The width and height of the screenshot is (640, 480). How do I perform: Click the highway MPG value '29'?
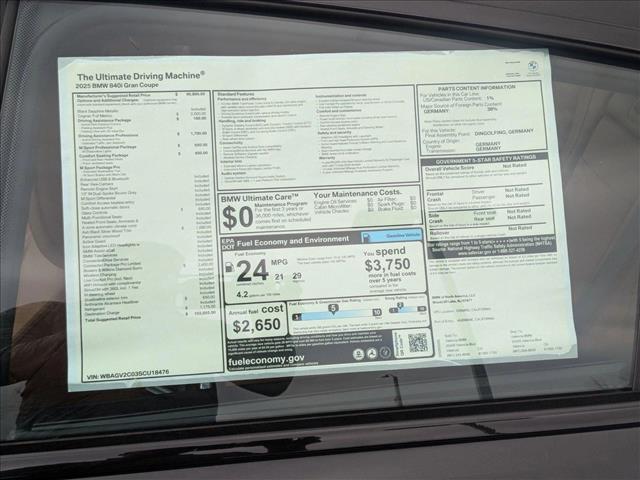pos(297,276)
